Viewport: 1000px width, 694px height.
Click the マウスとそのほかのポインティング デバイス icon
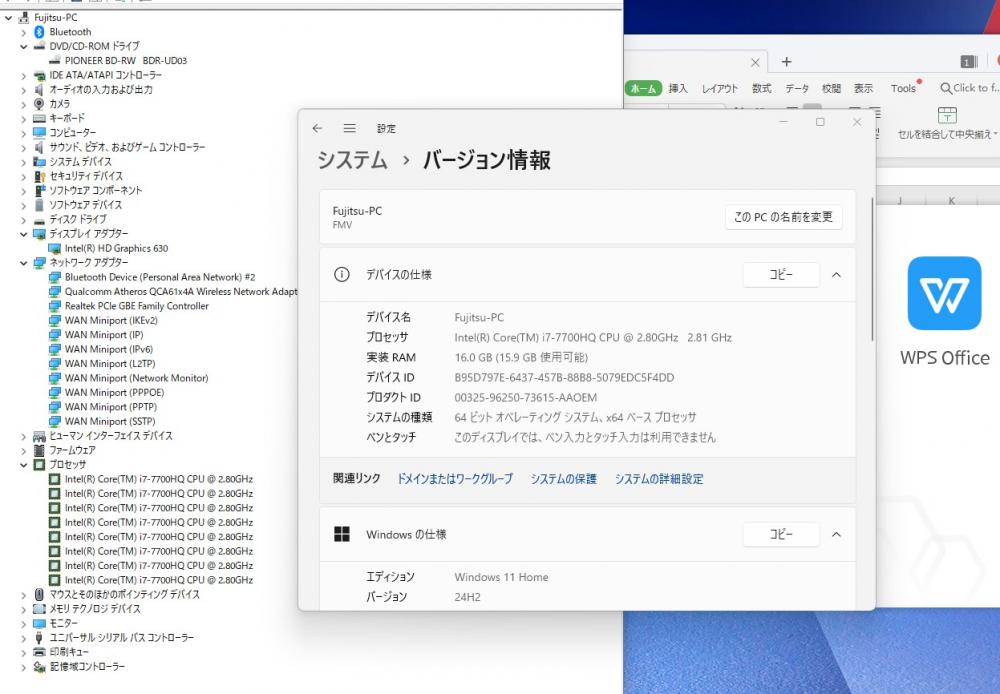[39, 594]
